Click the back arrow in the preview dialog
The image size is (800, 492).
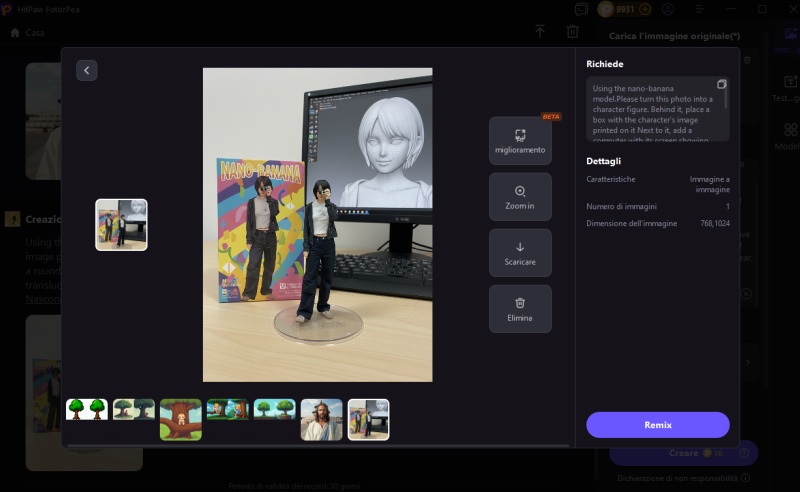pyautogui.click(x=87, y=70)
